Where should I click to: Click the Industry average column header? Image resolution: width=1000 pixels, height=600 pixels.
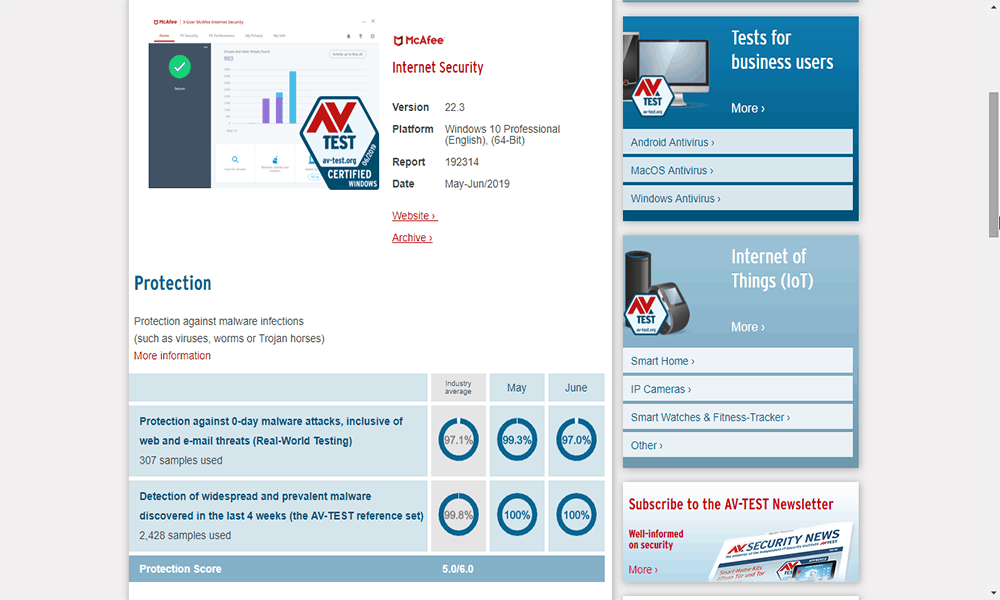pos(458,388)
